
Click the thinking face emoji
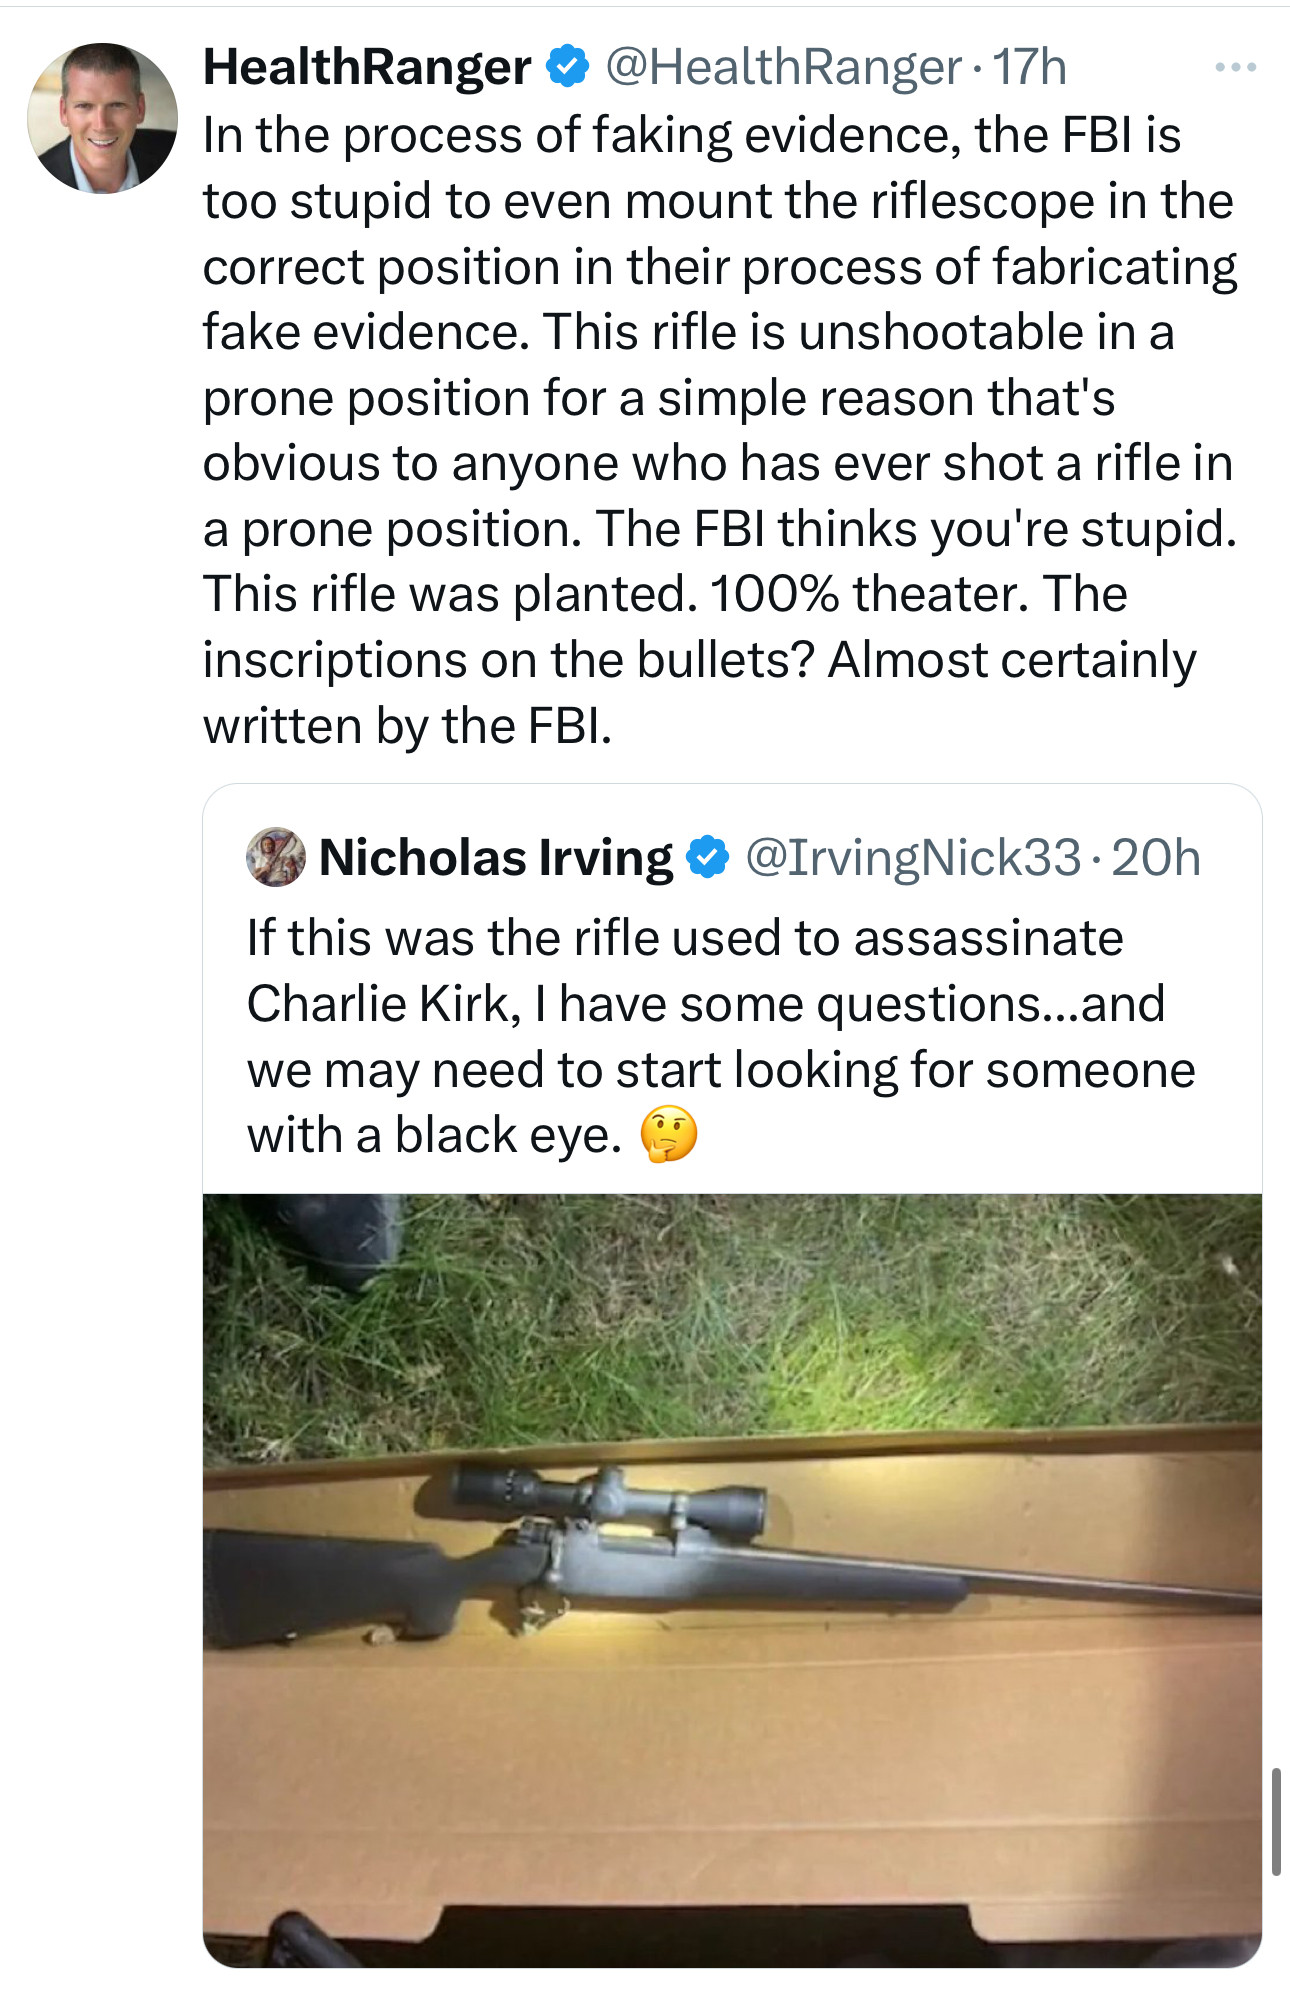point(668,1135)
